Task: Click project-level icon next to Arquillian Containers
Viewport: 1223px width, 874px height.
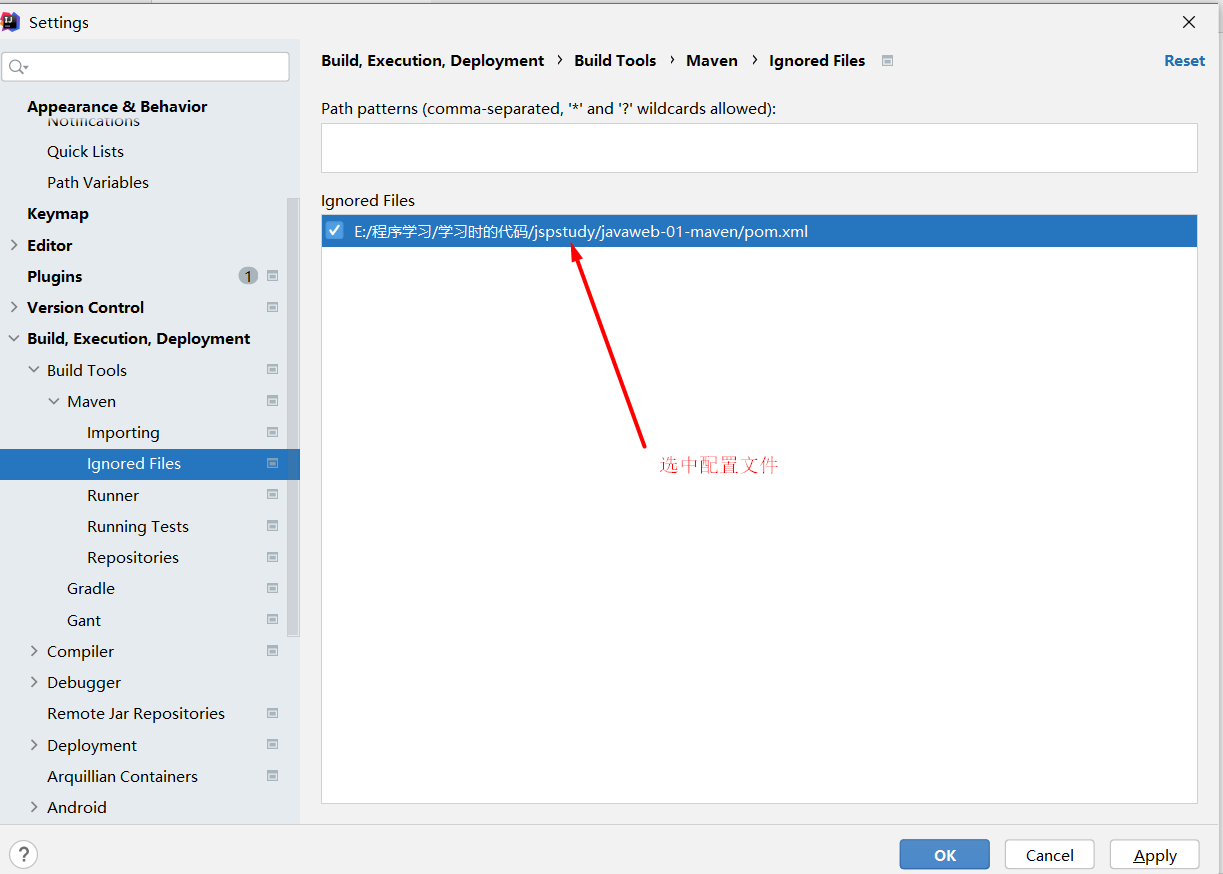Action: tap(272, 776)
